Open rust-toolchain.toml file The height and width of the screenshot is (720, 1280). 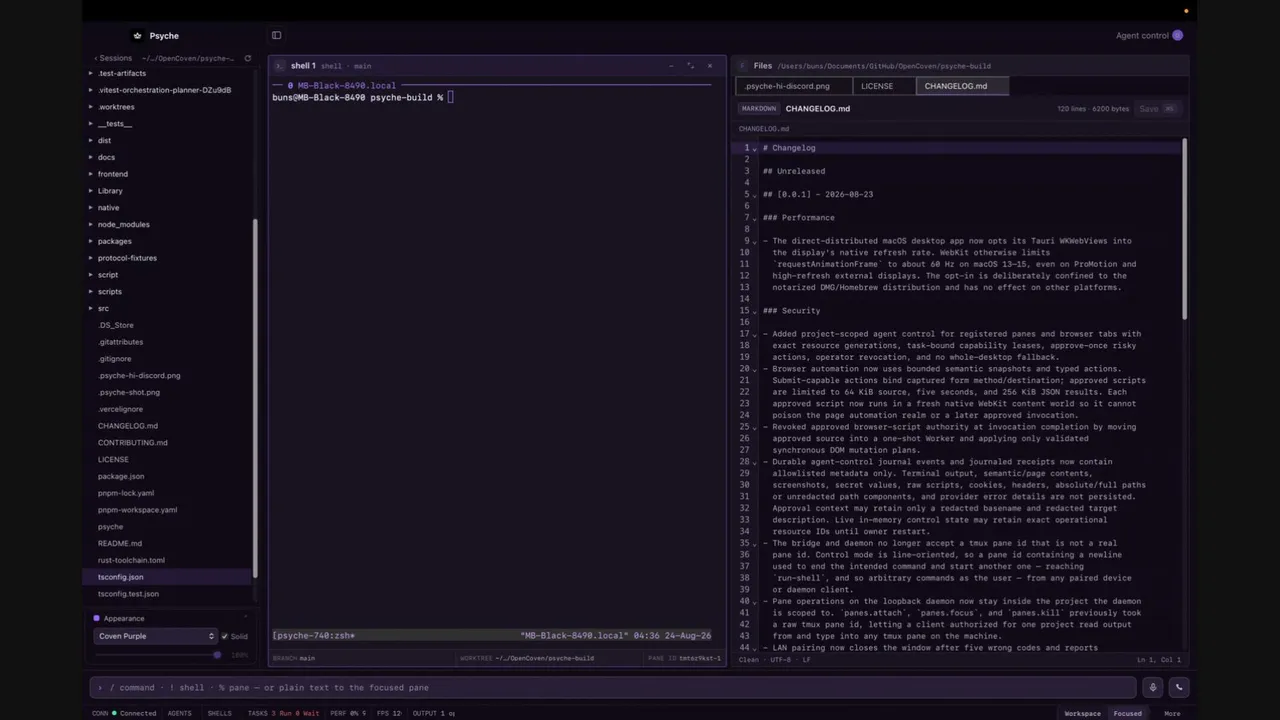(131, 560)
